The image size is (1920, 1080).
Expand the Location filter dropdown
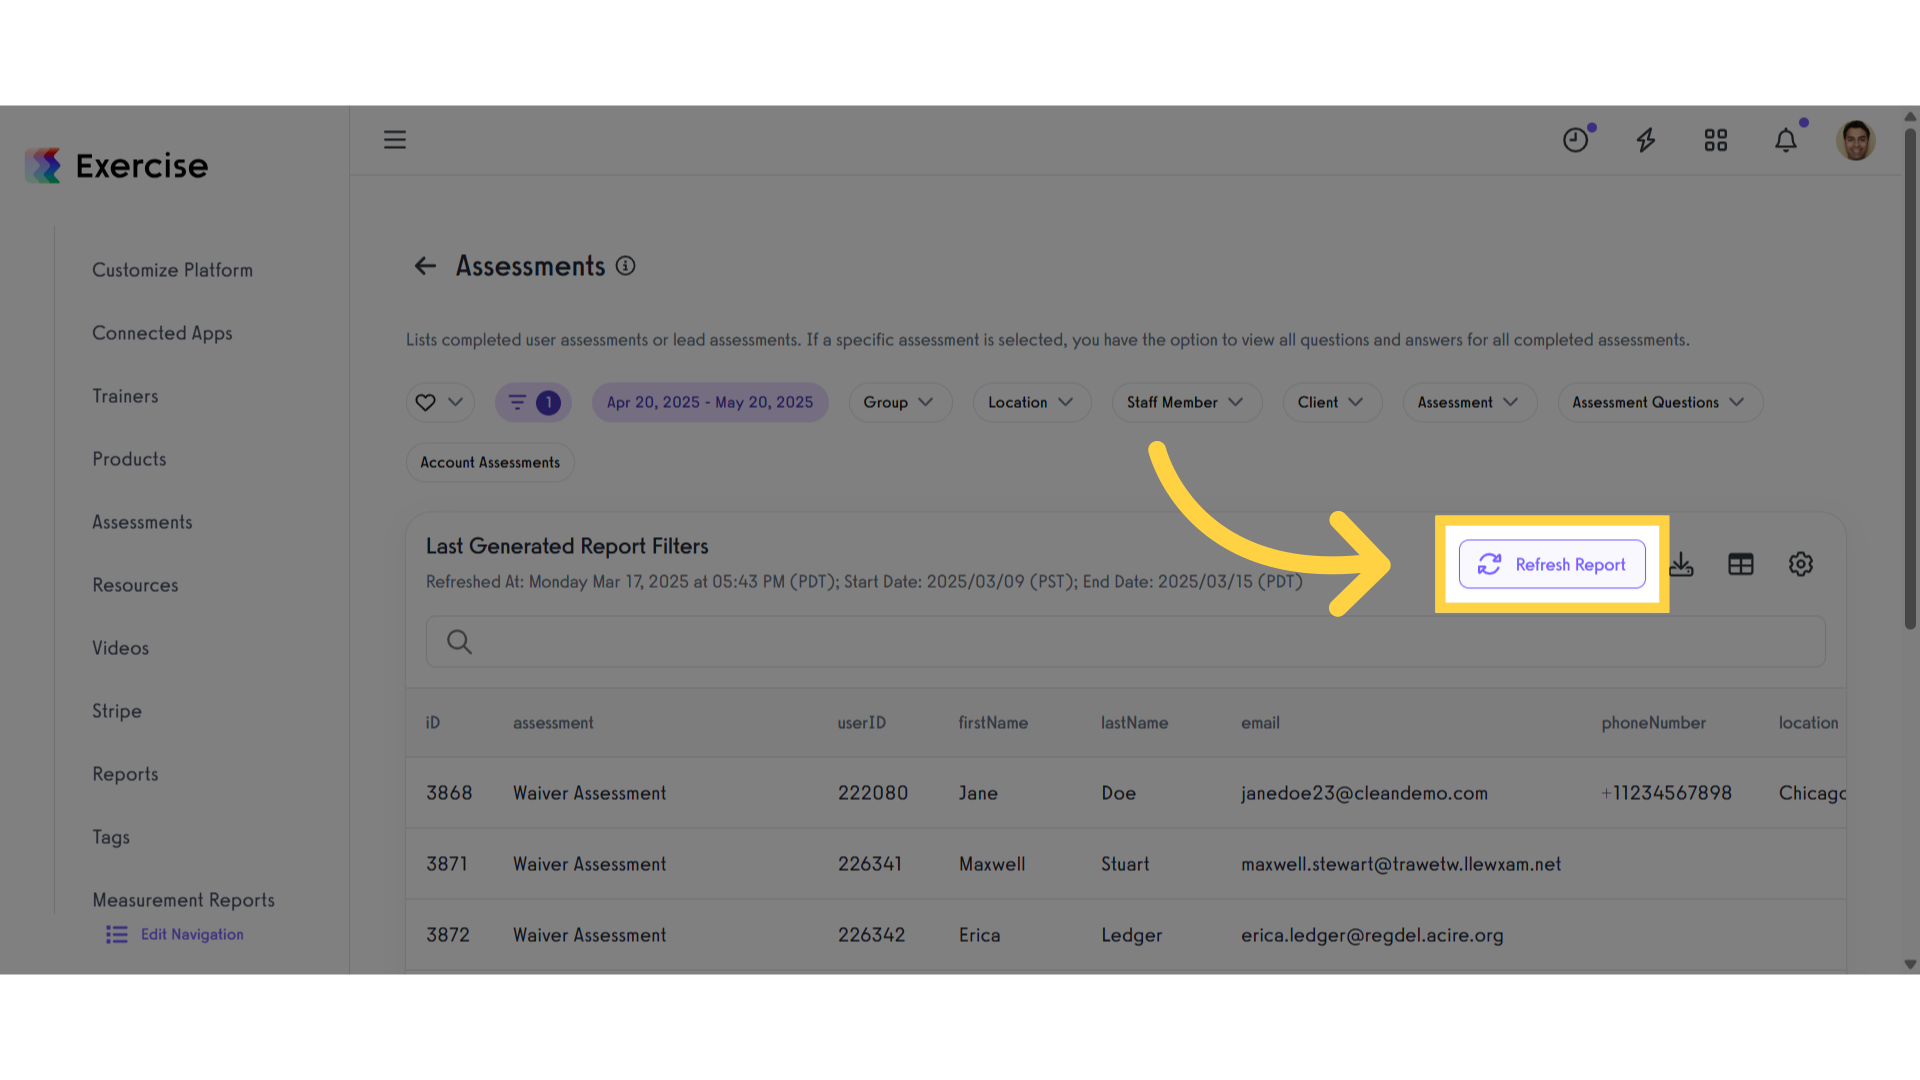click(x=1031, y=402)
